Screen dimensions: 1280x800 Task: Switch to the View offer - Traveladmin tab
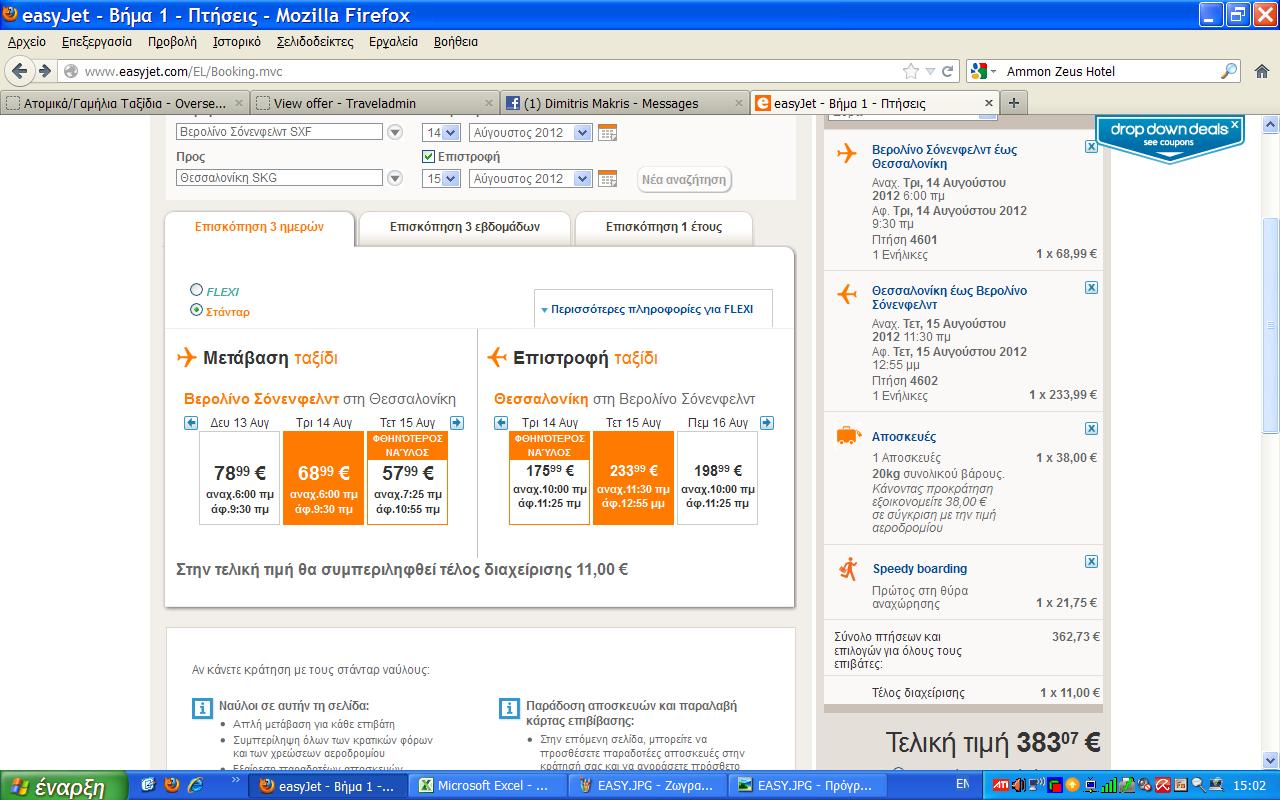click(x=373, y=103)
